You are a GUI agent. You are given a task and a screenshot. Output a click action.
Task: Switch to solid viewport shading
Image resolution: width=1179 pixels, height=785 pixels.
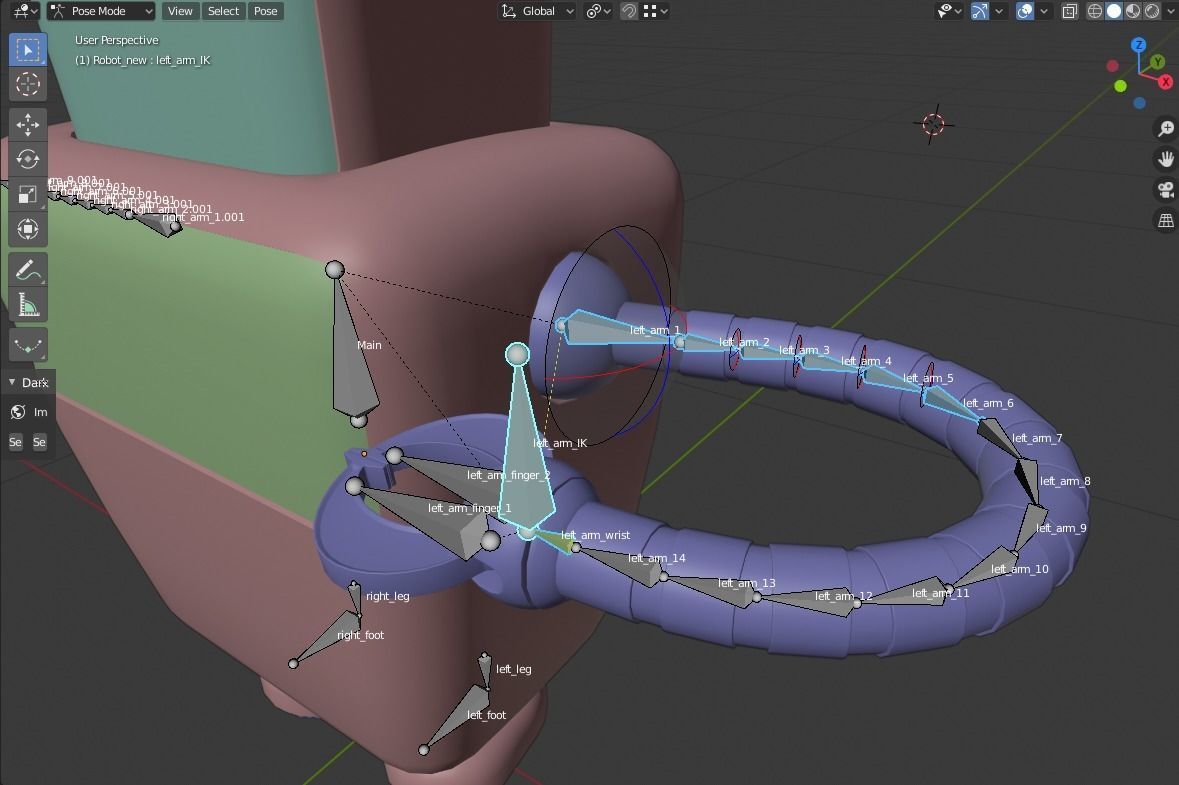click(1114, 11)
